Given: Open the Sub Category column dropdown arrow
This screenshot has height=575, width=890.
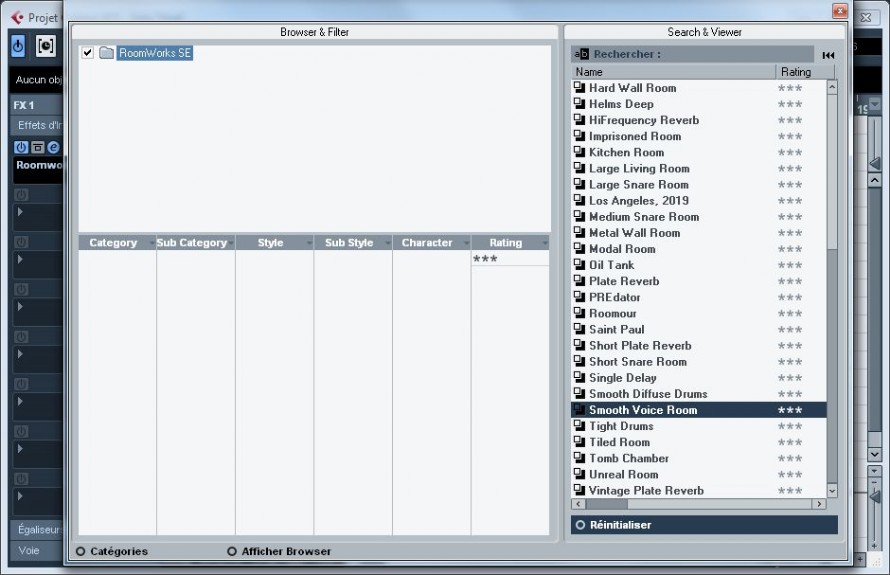Looking at the screenshot, I should [x=230, y=243].
